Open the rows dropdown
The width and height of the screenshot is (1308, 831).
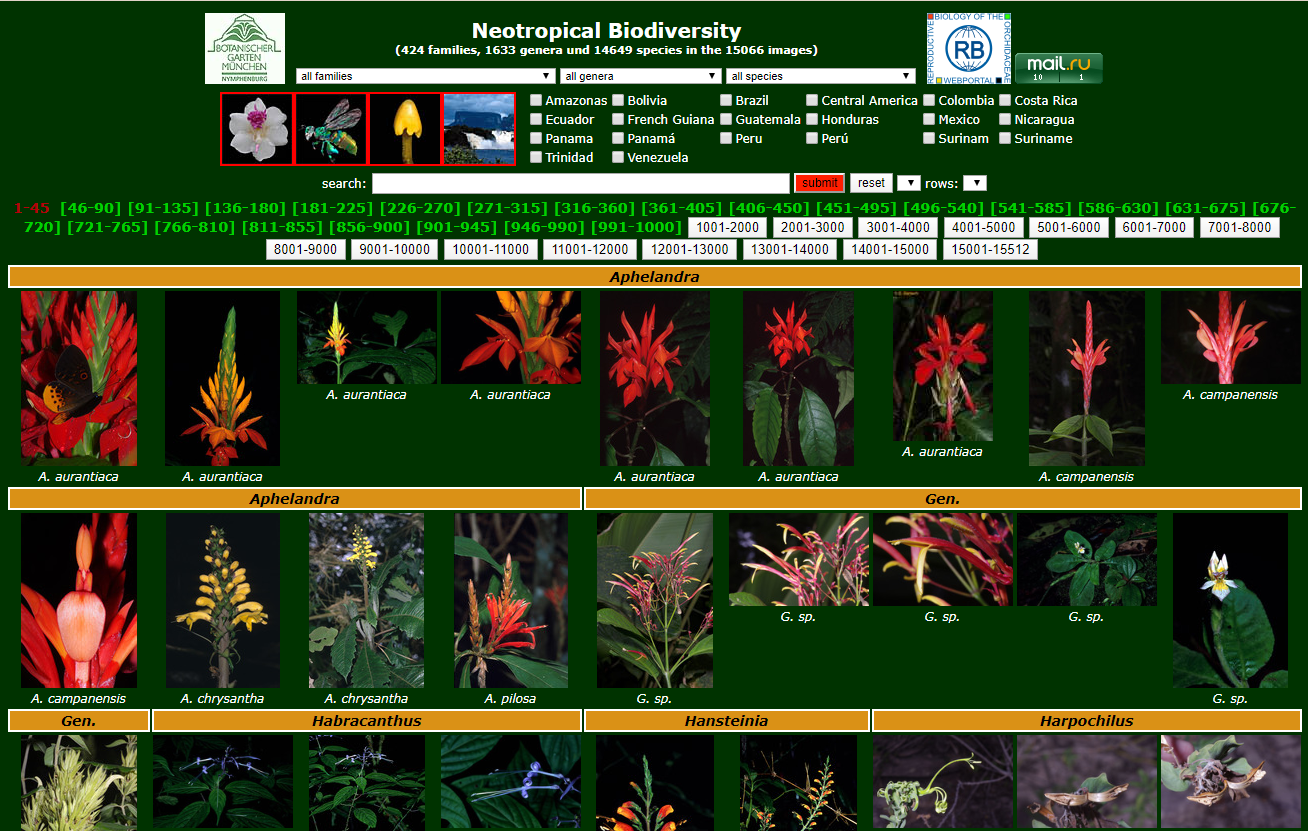coord(975,183)
